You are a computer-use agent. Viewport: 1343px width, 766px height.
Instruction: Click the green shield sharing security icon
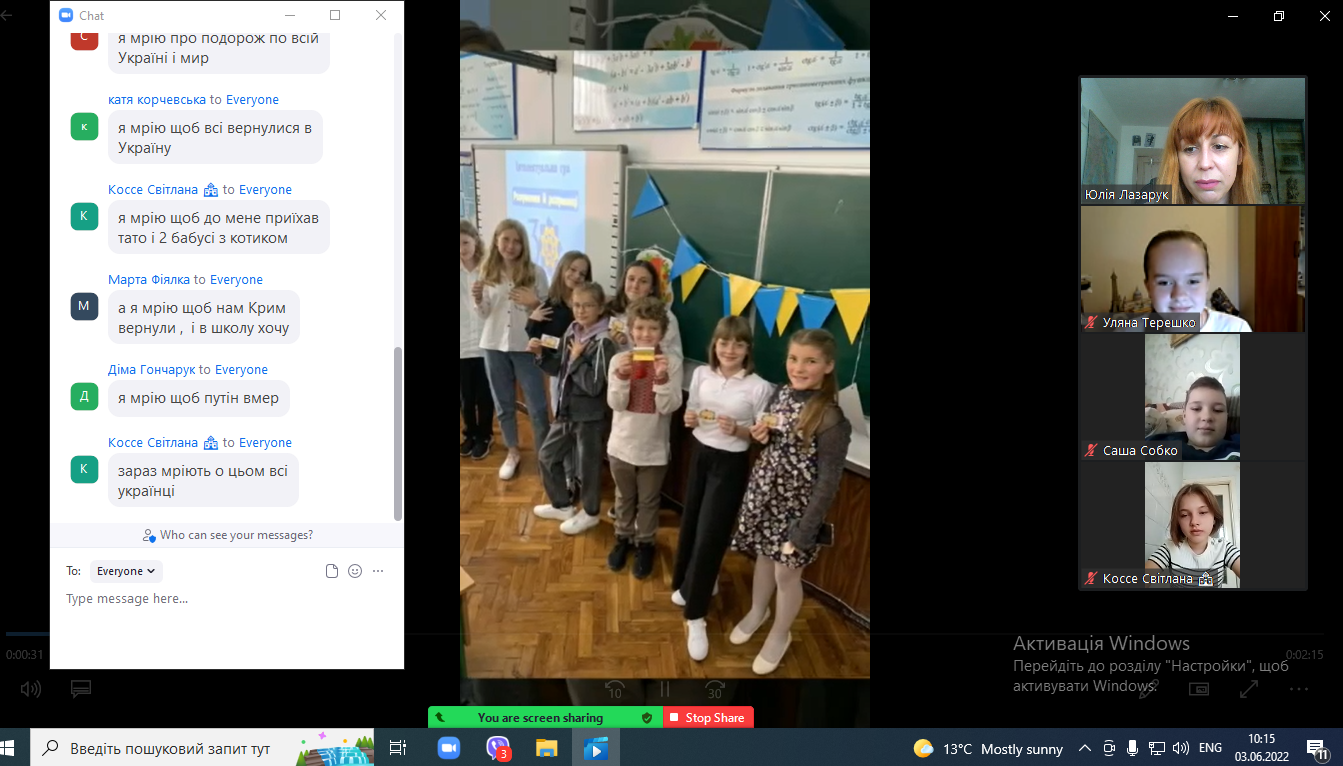(x=647, y=718)
